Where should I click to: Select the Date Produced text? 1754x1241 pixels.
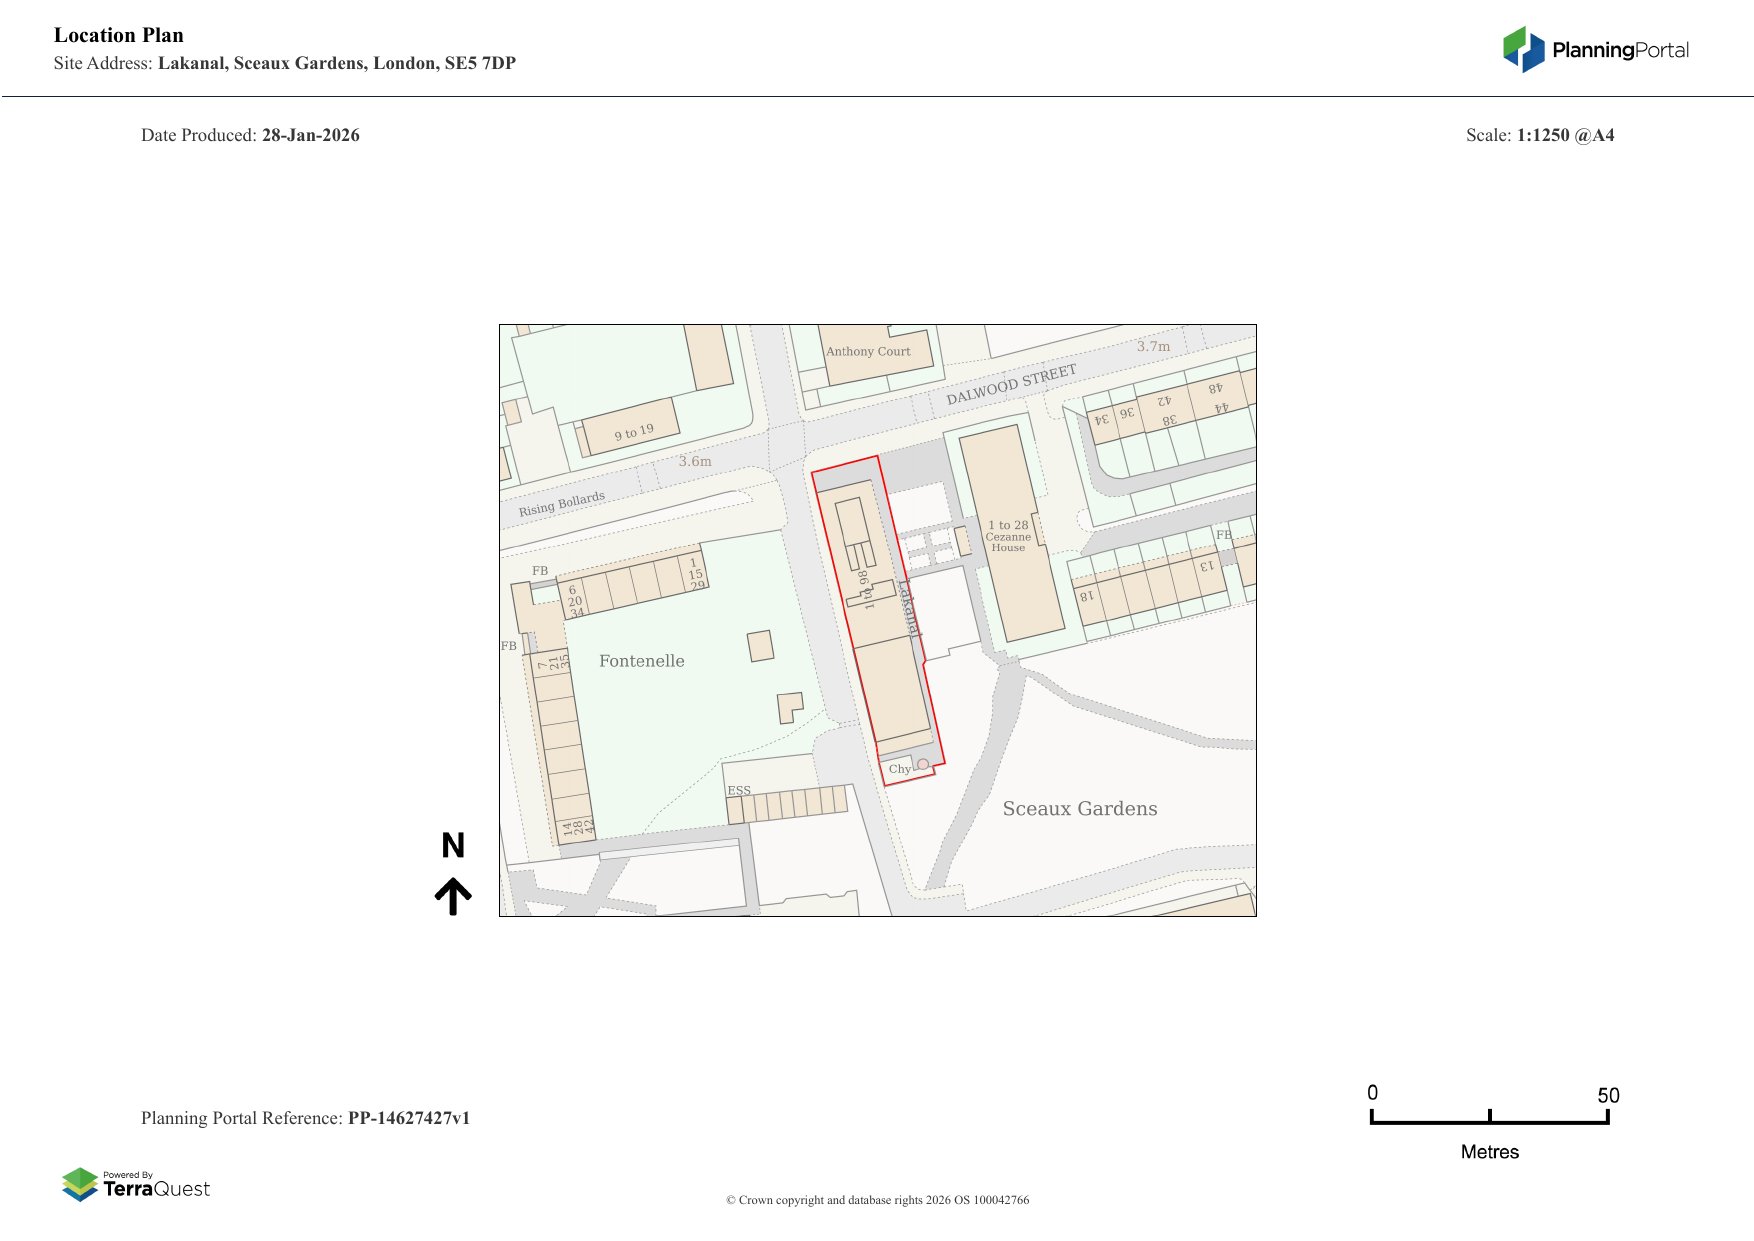point(250,135)
